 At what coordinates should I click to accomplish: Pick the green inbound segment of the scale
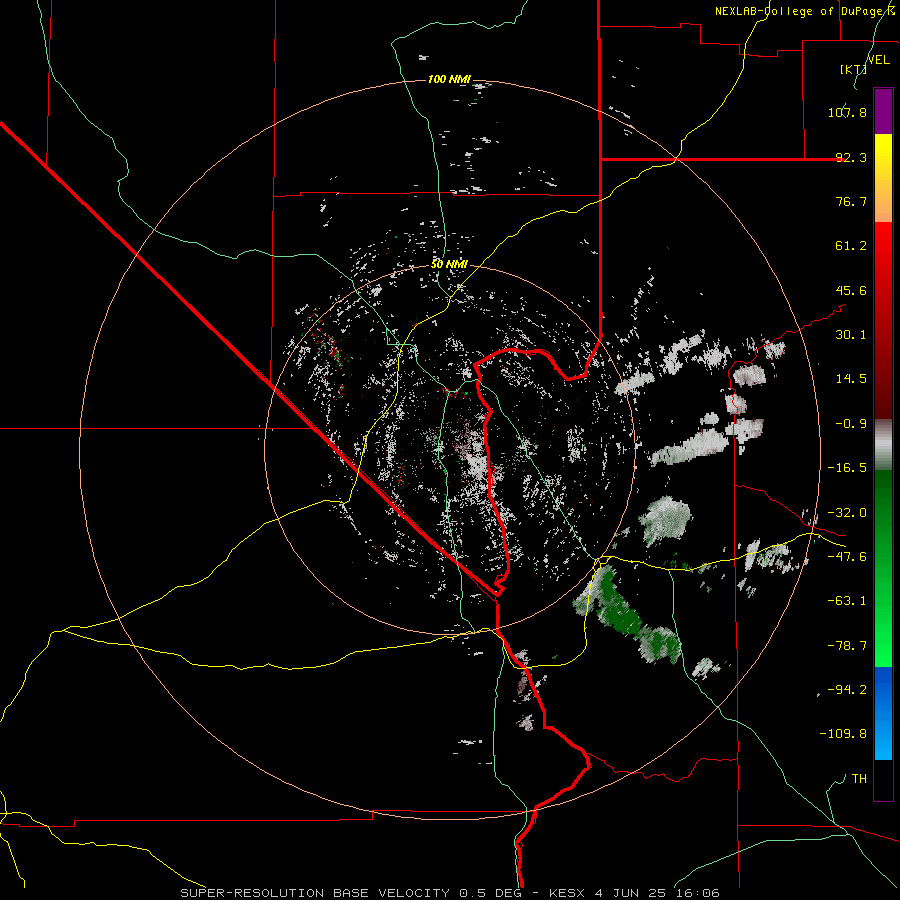coord(883,568)
